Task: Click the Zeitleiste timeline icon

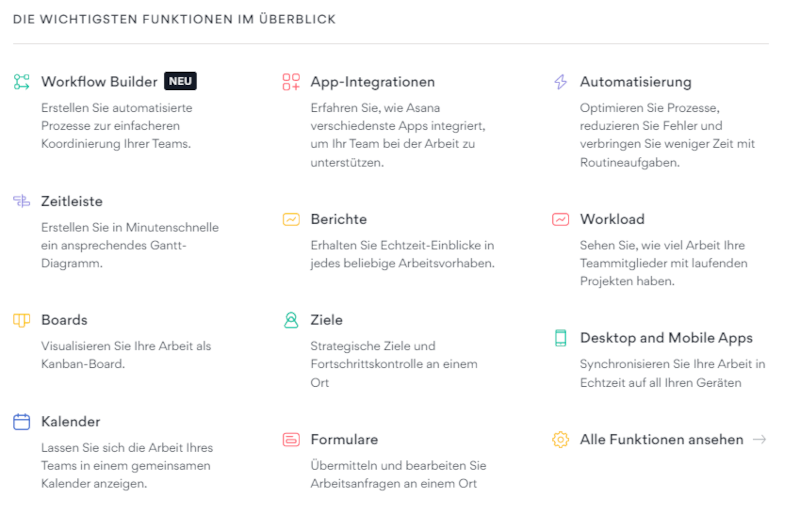Action: click(22, 201)
